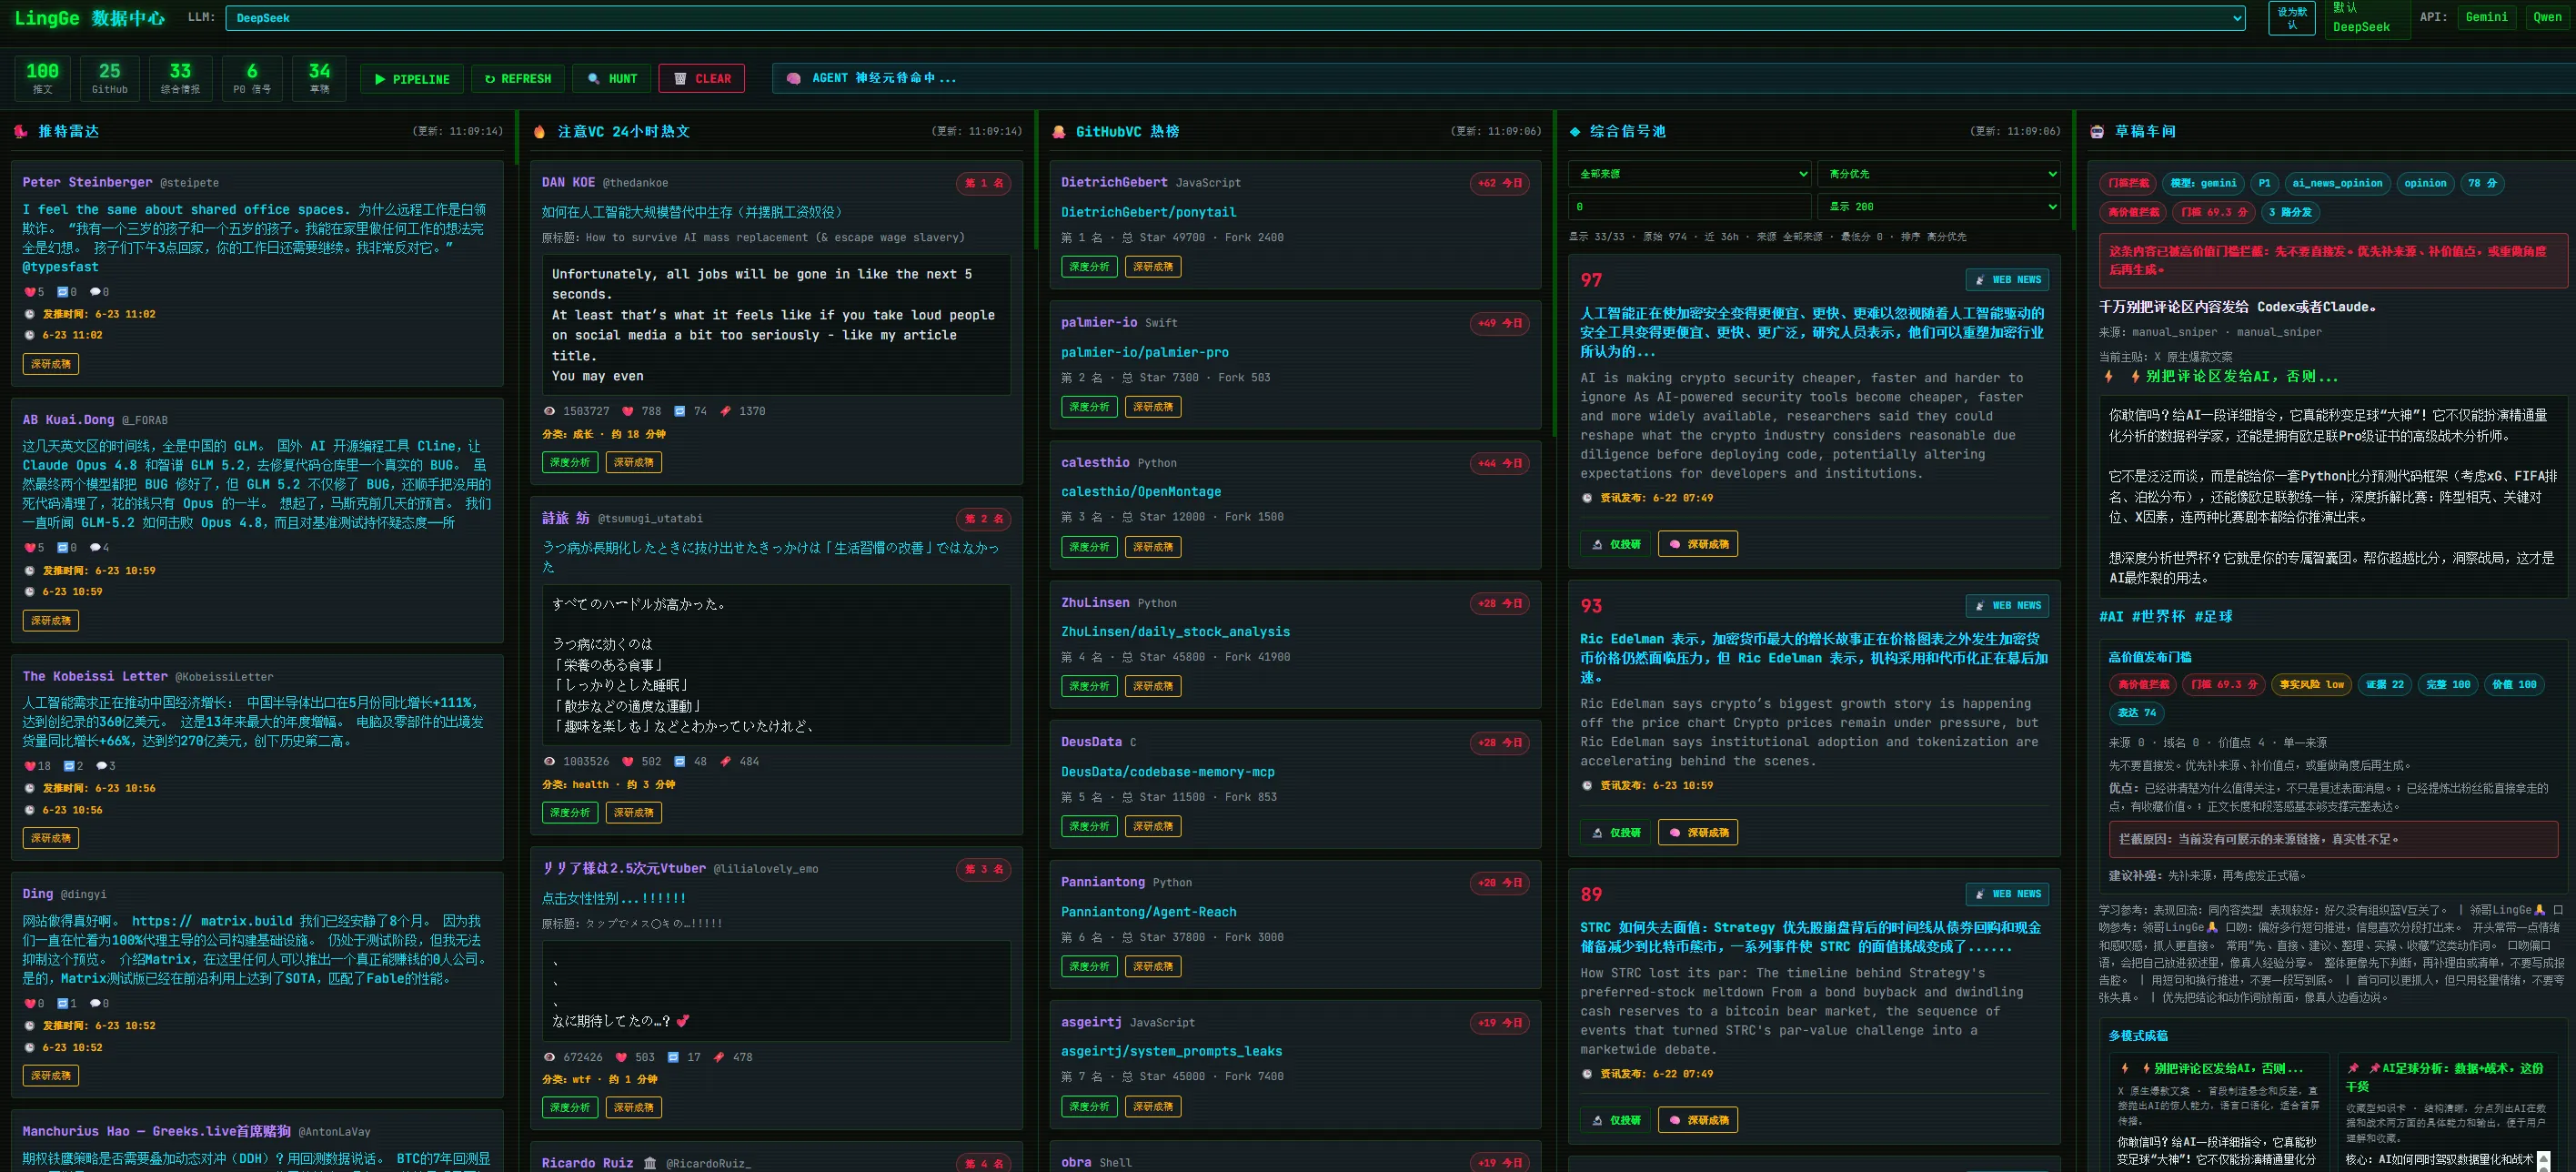The image size is (2576, 1172).
Task: Open the calesthio/OpenMontage repo link
Action: 1141,492
